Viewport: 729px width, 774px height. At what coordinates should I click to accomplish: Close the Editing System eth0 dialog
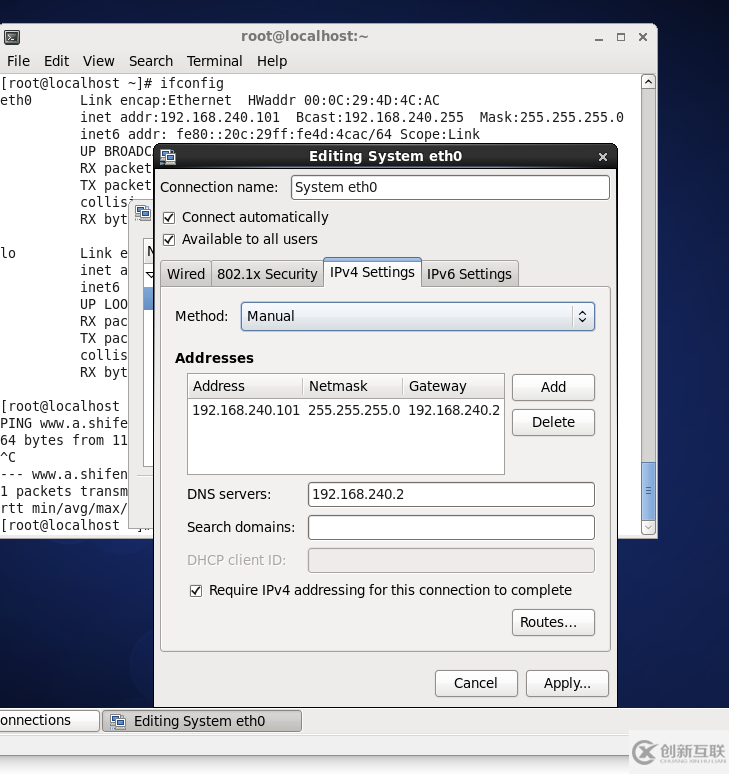[603, 157]
